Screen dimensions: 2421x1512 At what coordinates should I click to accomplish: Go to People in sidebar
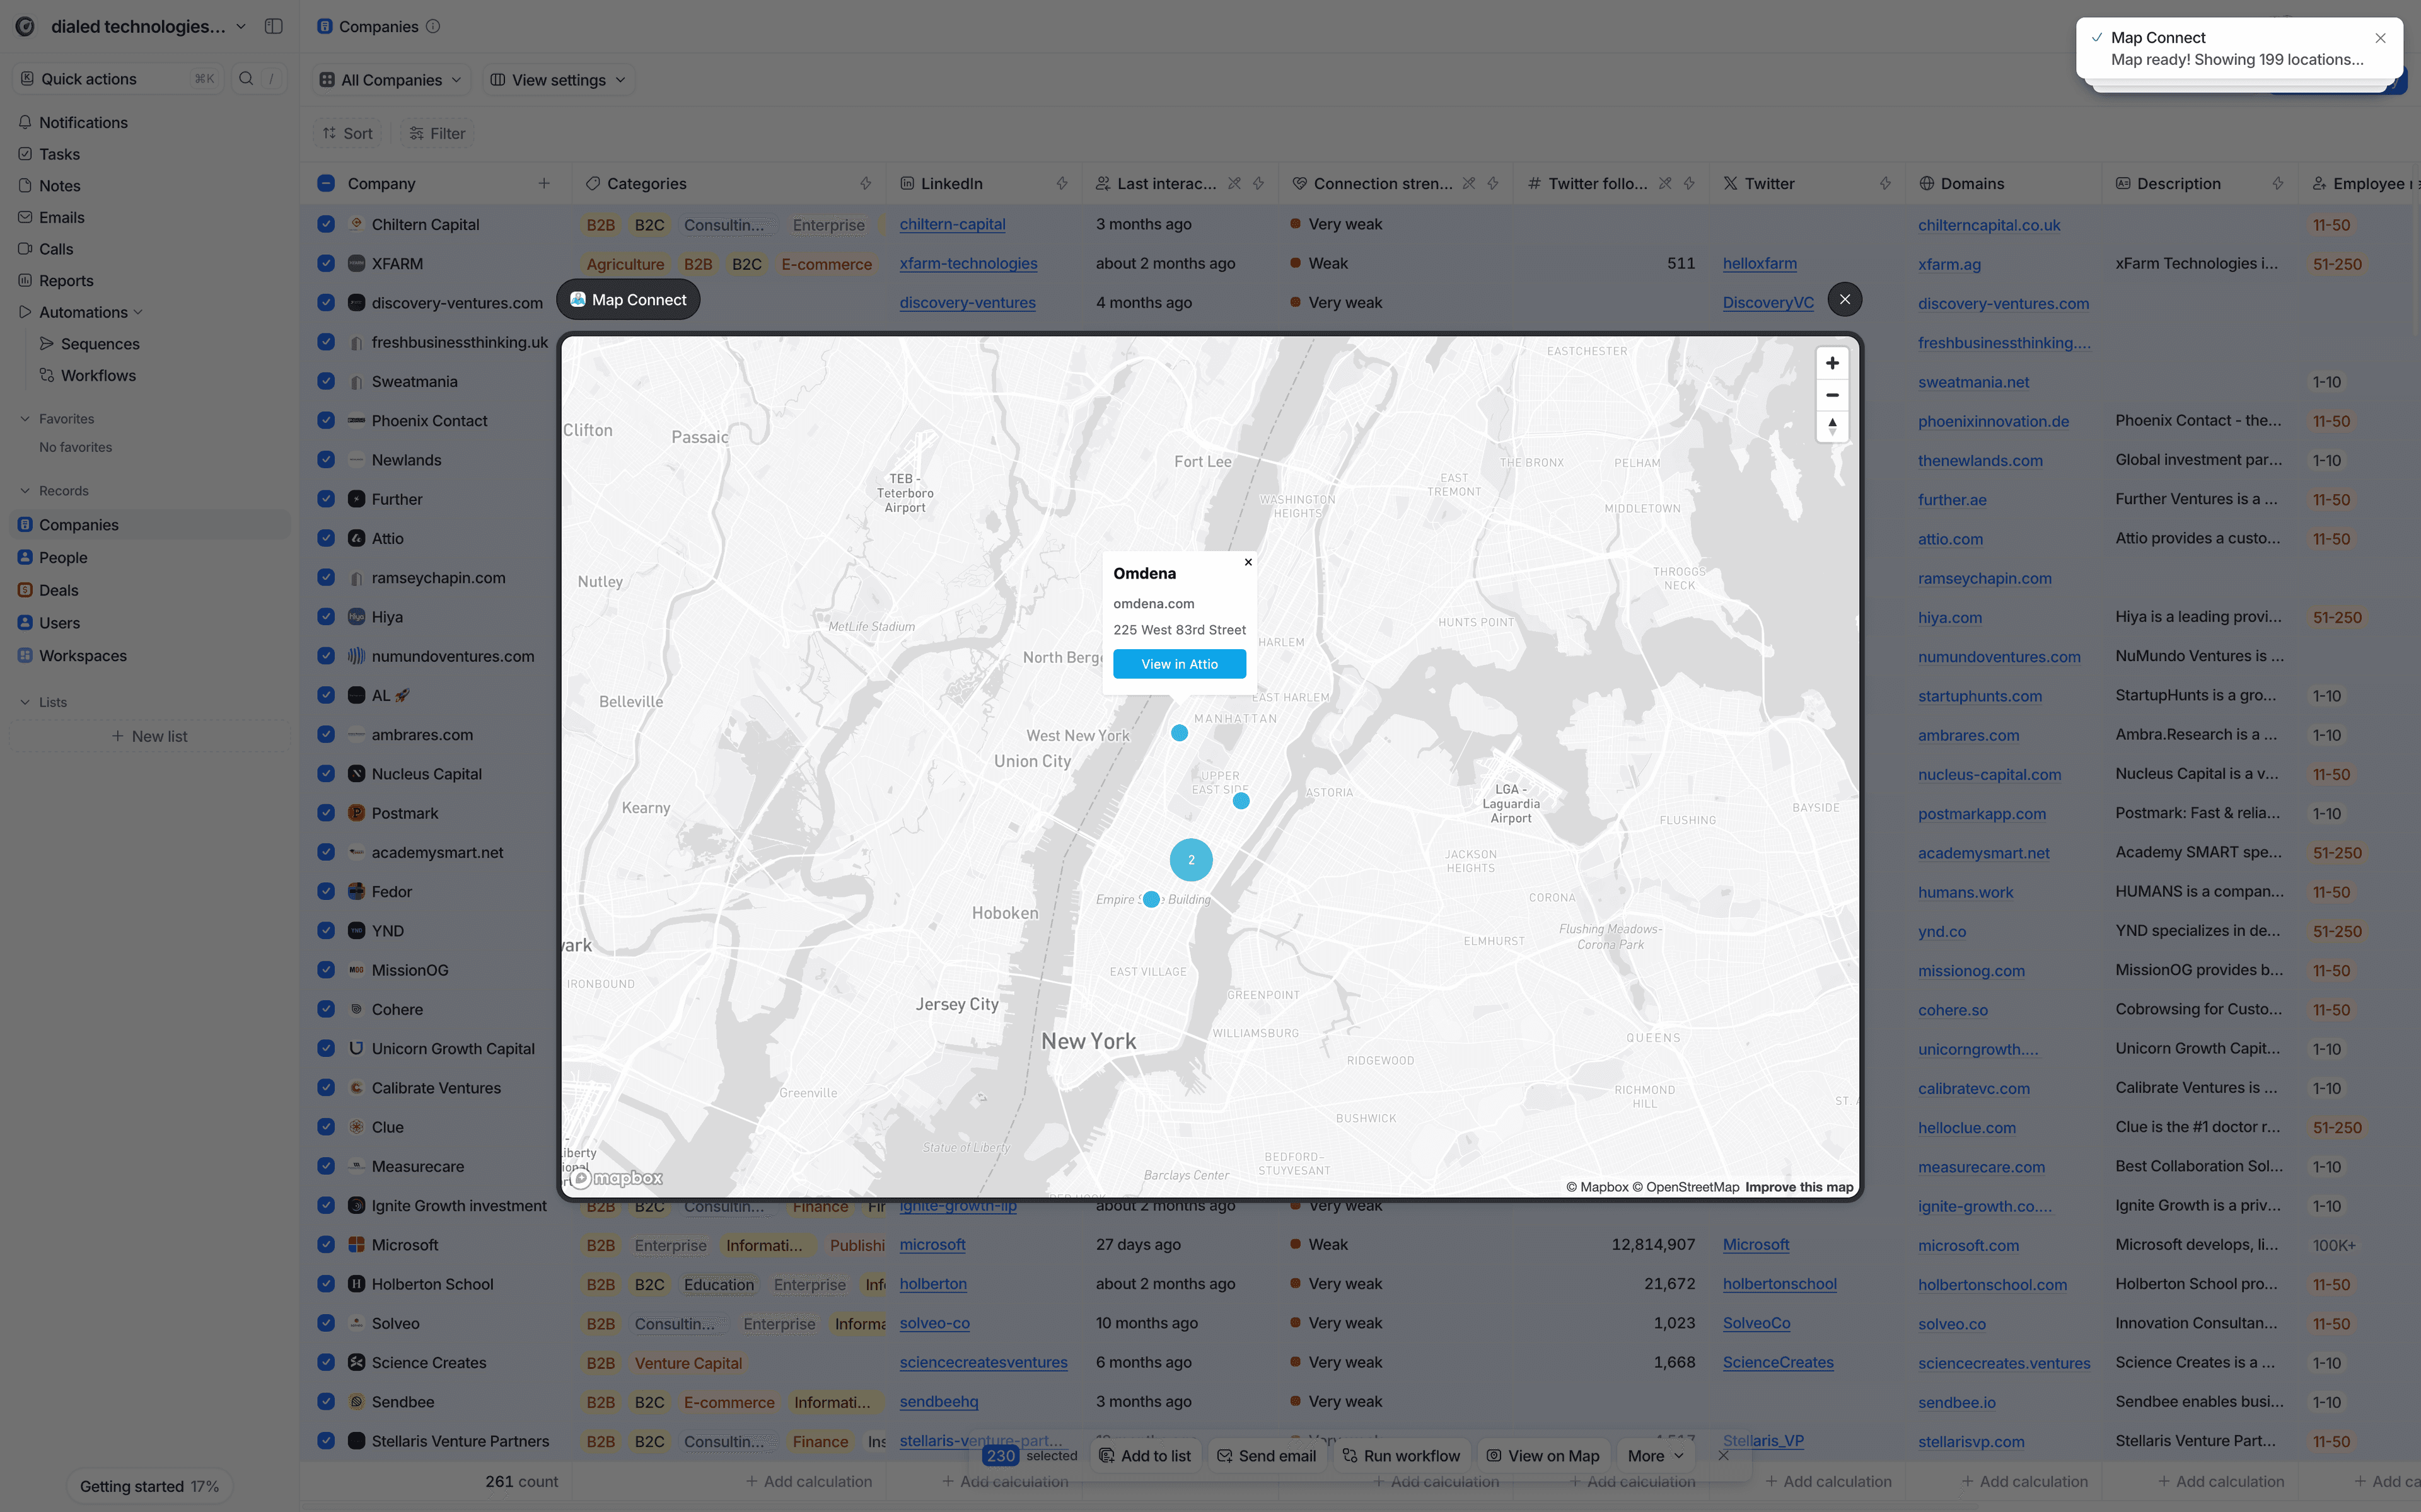pos(63,557)
